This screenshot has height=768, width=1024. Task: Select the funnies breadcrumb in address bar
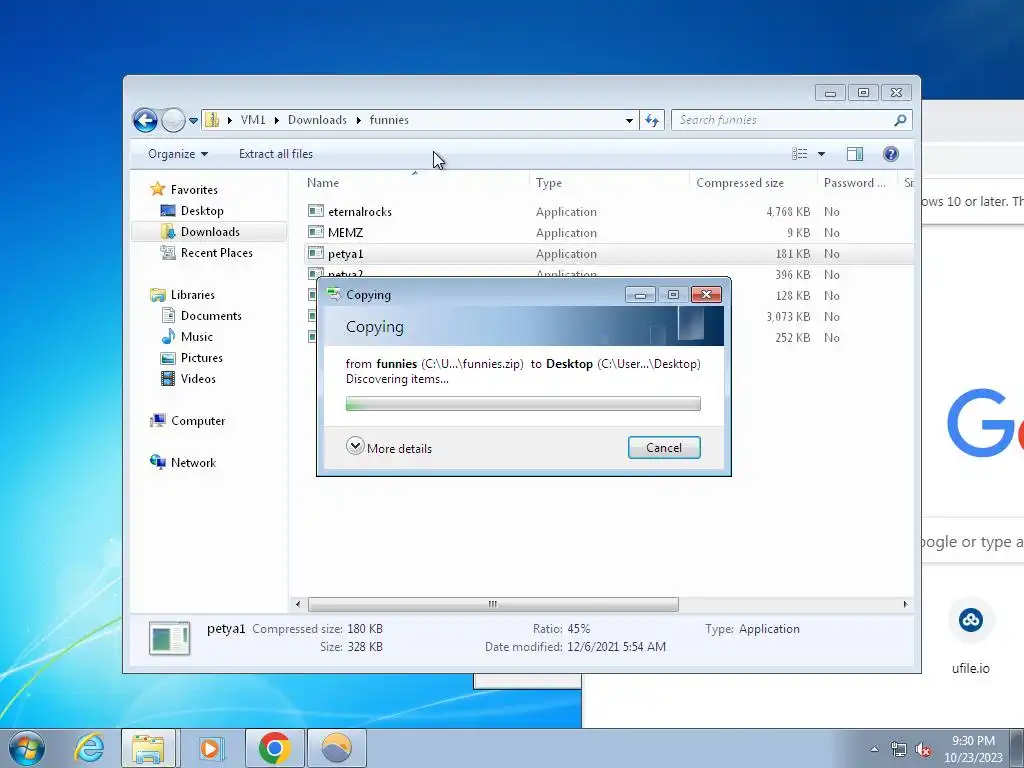[x=389, y=120]
